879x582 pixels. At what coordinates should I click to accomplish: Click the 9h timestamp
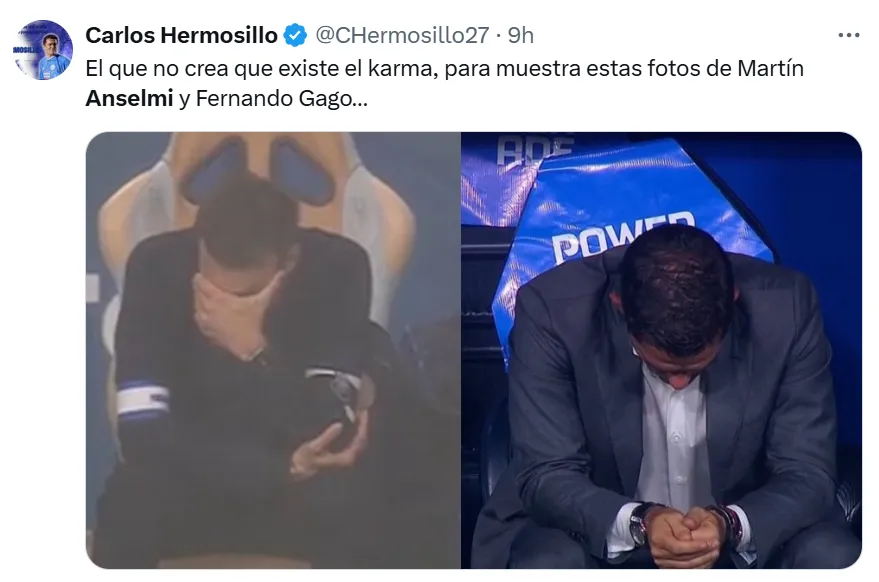tap(521, 35)
